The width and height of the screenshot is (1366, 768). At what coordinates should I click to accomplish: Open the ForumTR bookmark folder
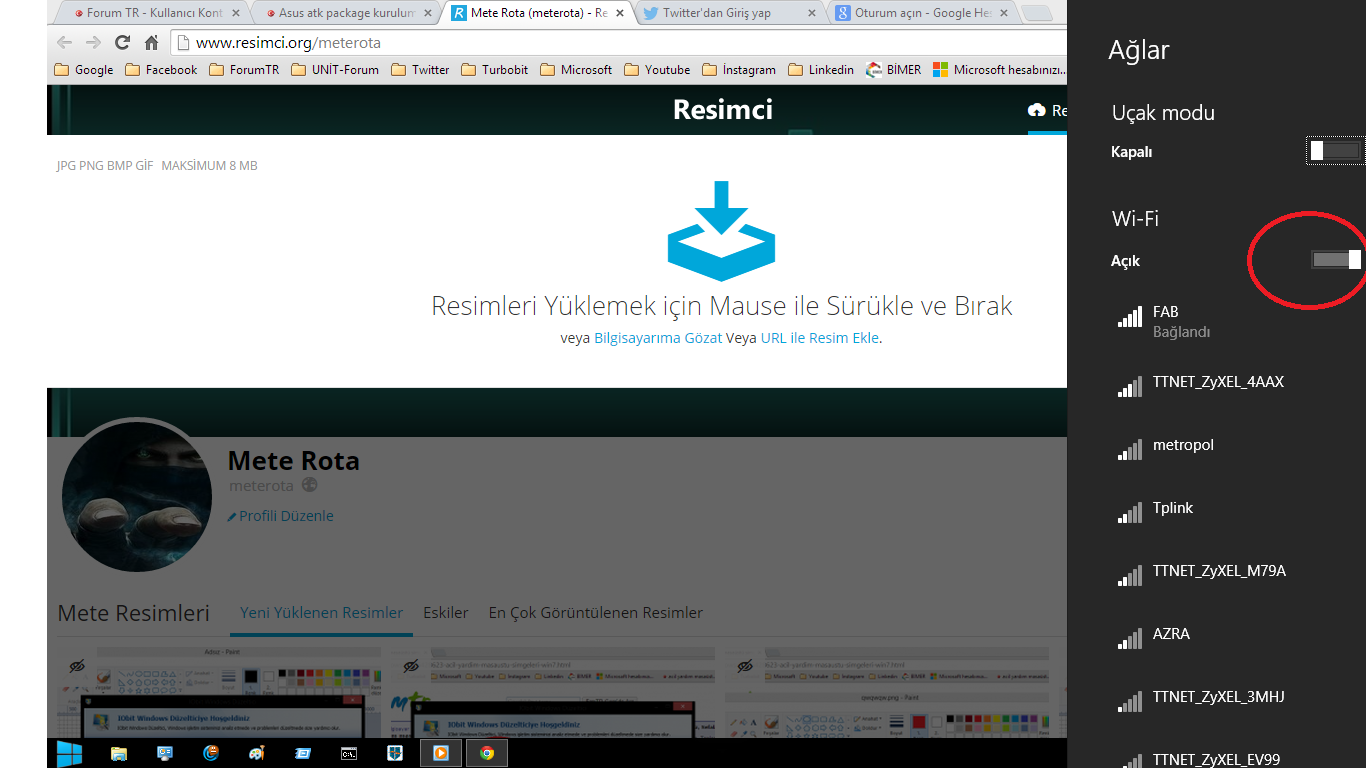point(245,70)
